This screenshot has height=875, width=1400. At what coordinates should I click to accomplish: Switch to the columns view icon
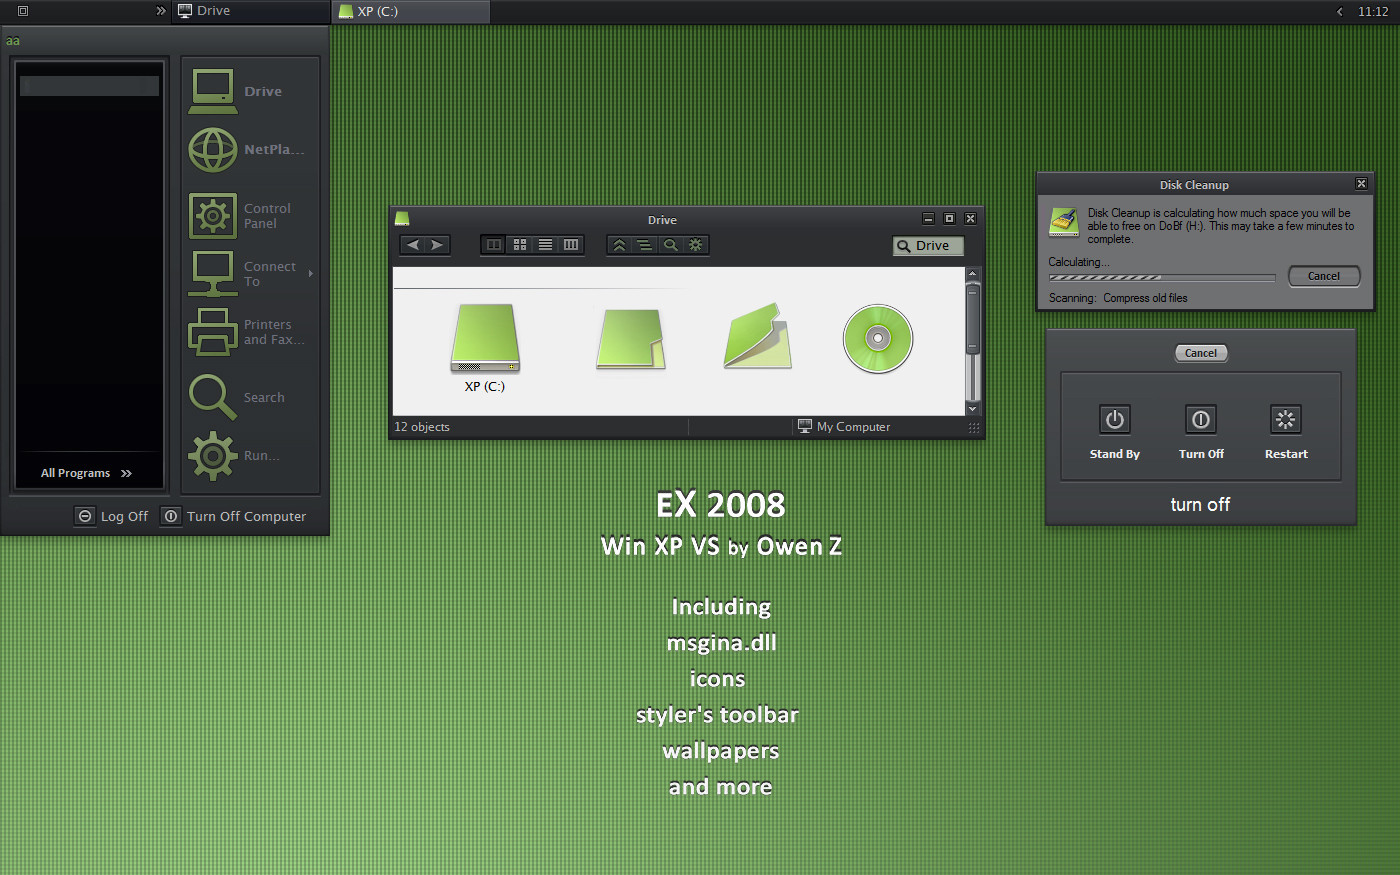pyautogui.click(x=571, y=245)
